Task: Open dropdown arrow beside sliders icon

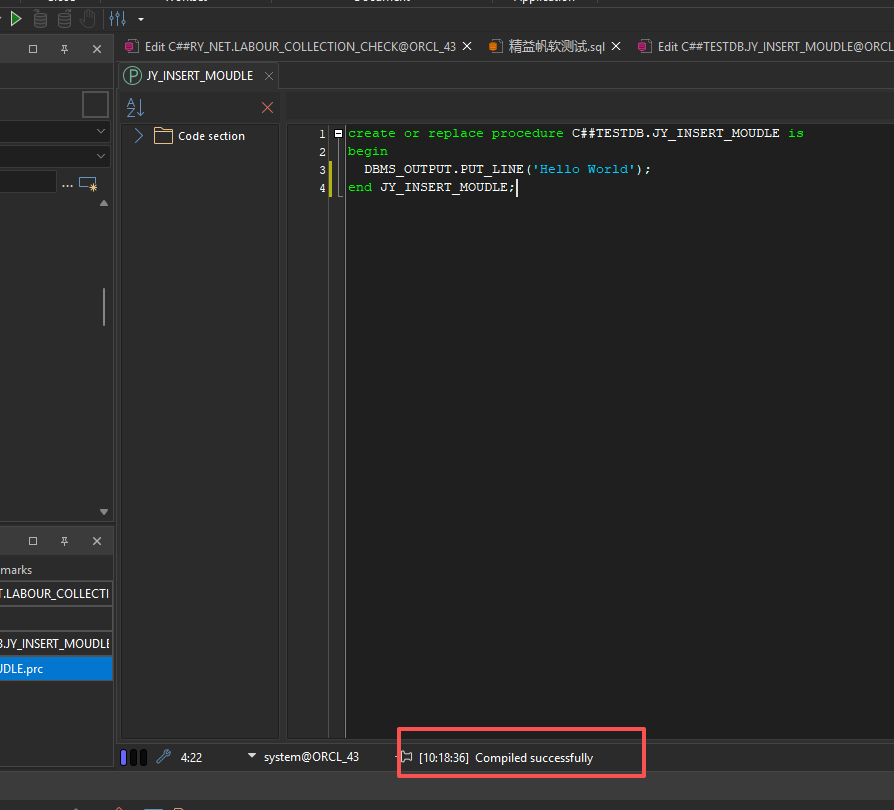Action: 141,19
